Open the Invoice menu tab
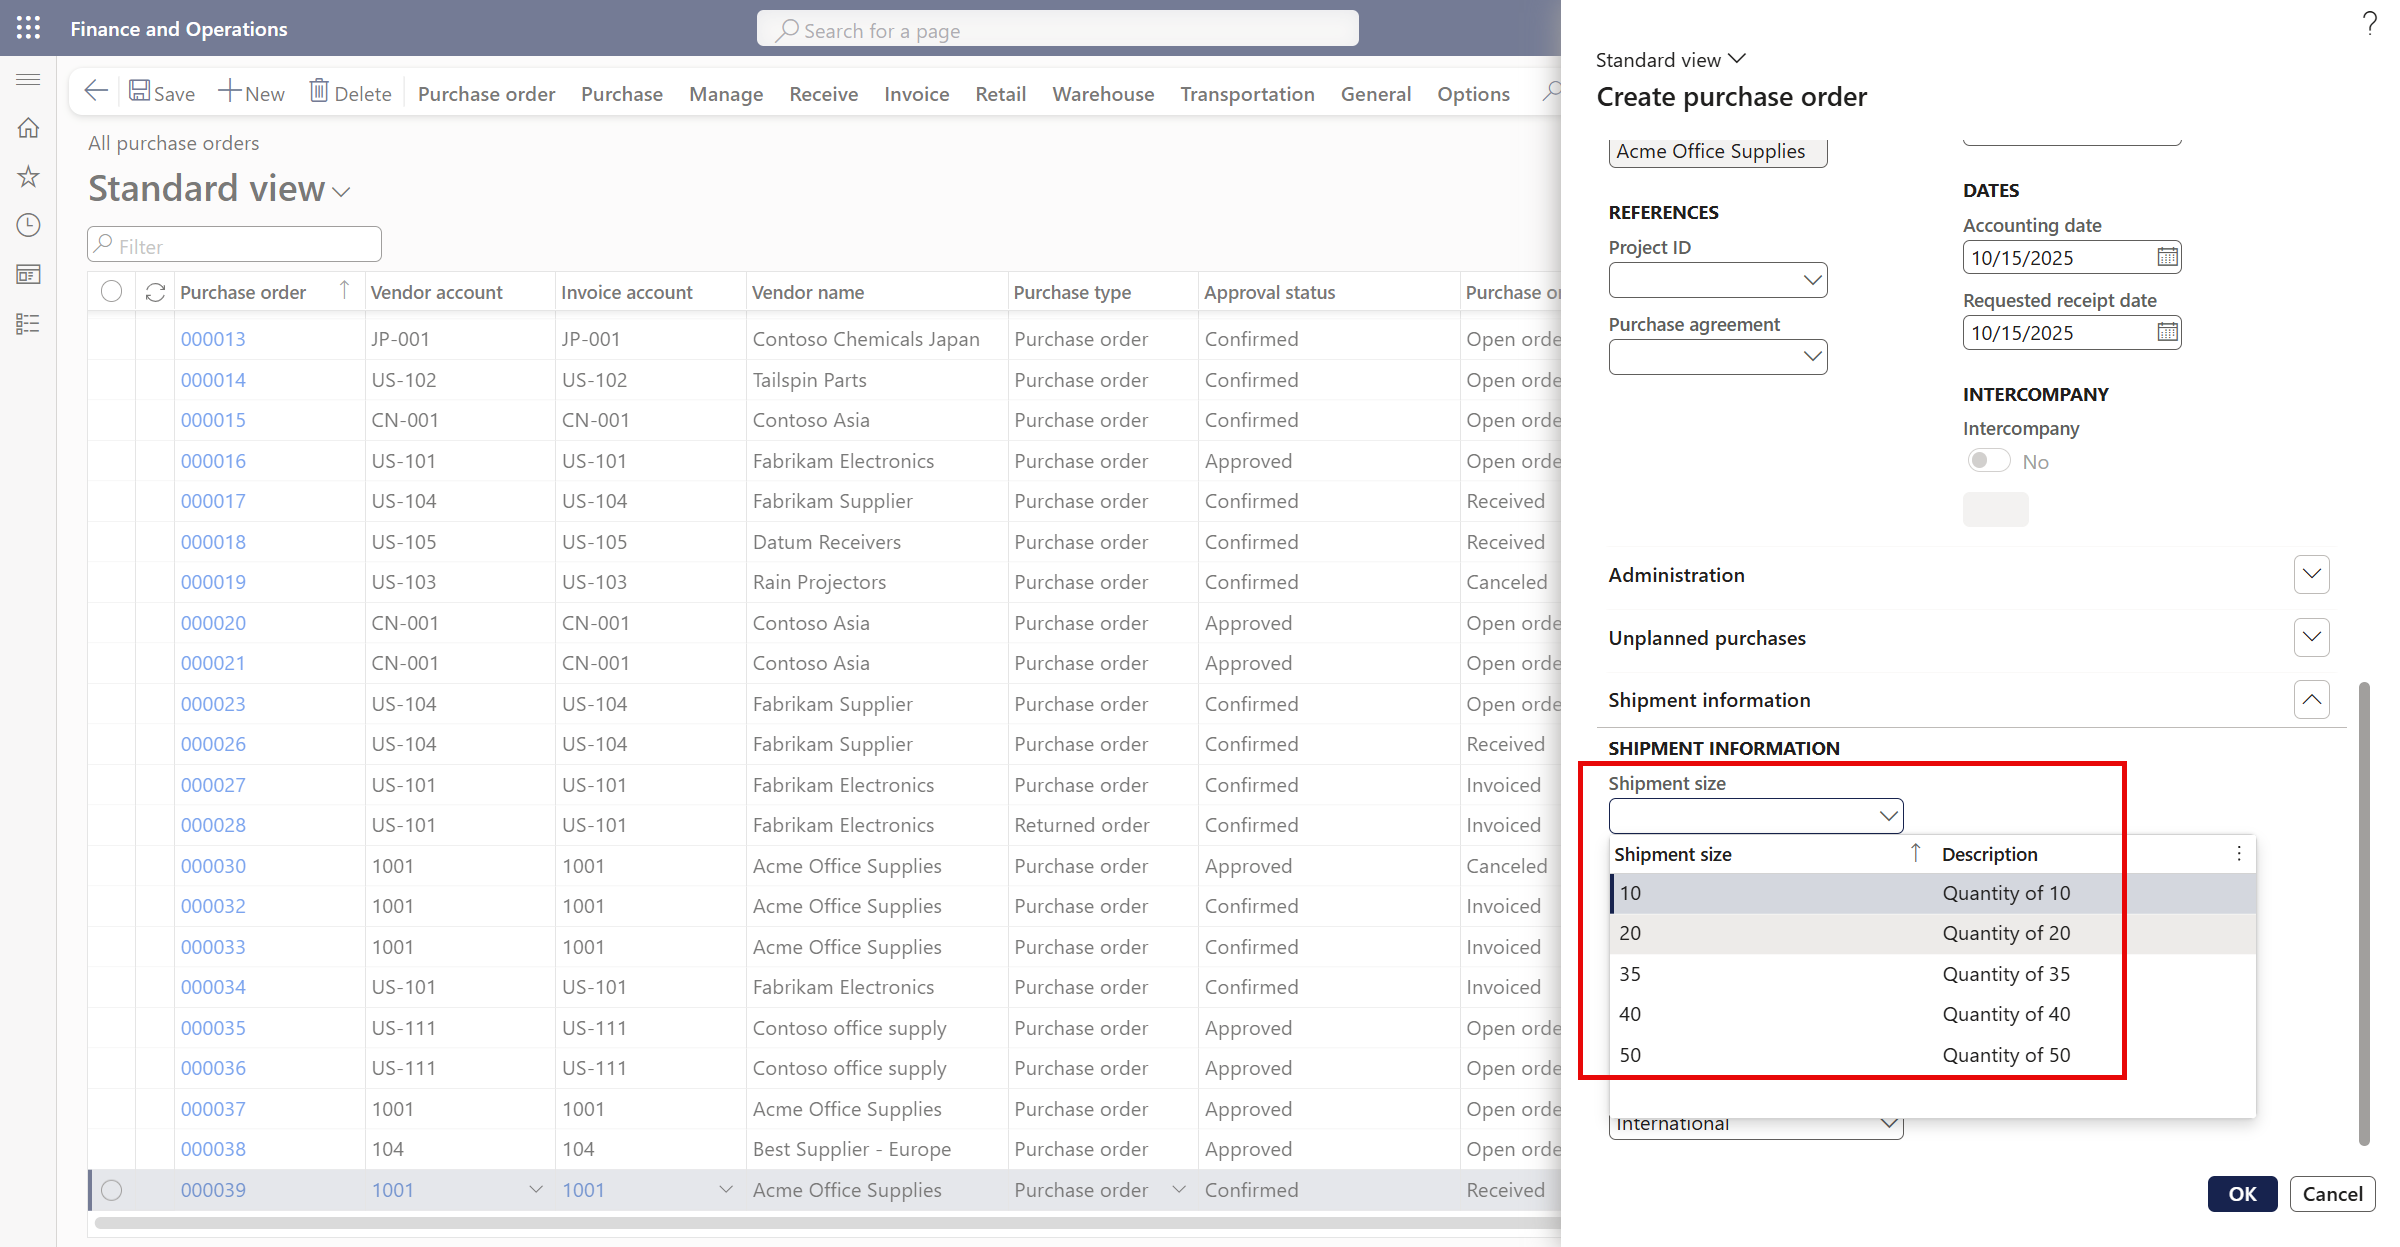2400x1247 pixels. tap(916, 94)
